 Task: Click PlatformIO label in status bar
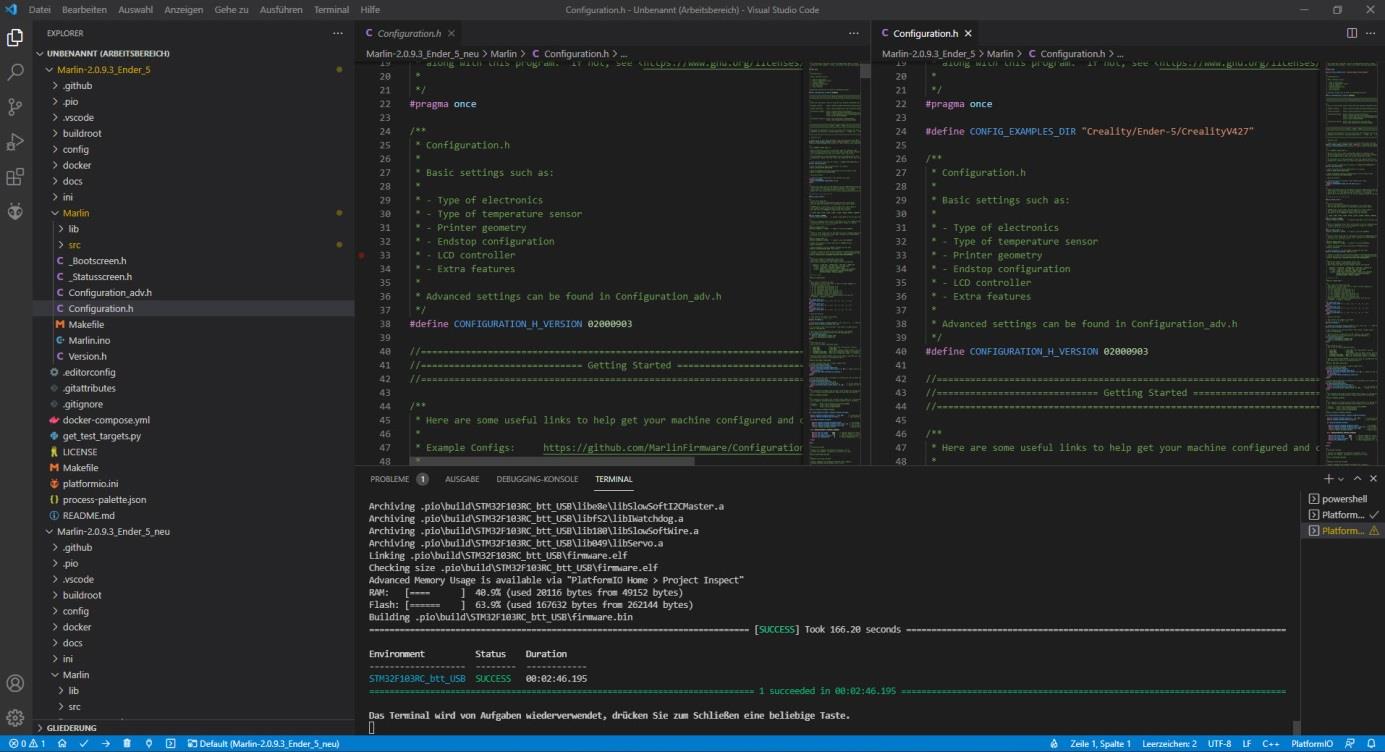coord(1312,744)
